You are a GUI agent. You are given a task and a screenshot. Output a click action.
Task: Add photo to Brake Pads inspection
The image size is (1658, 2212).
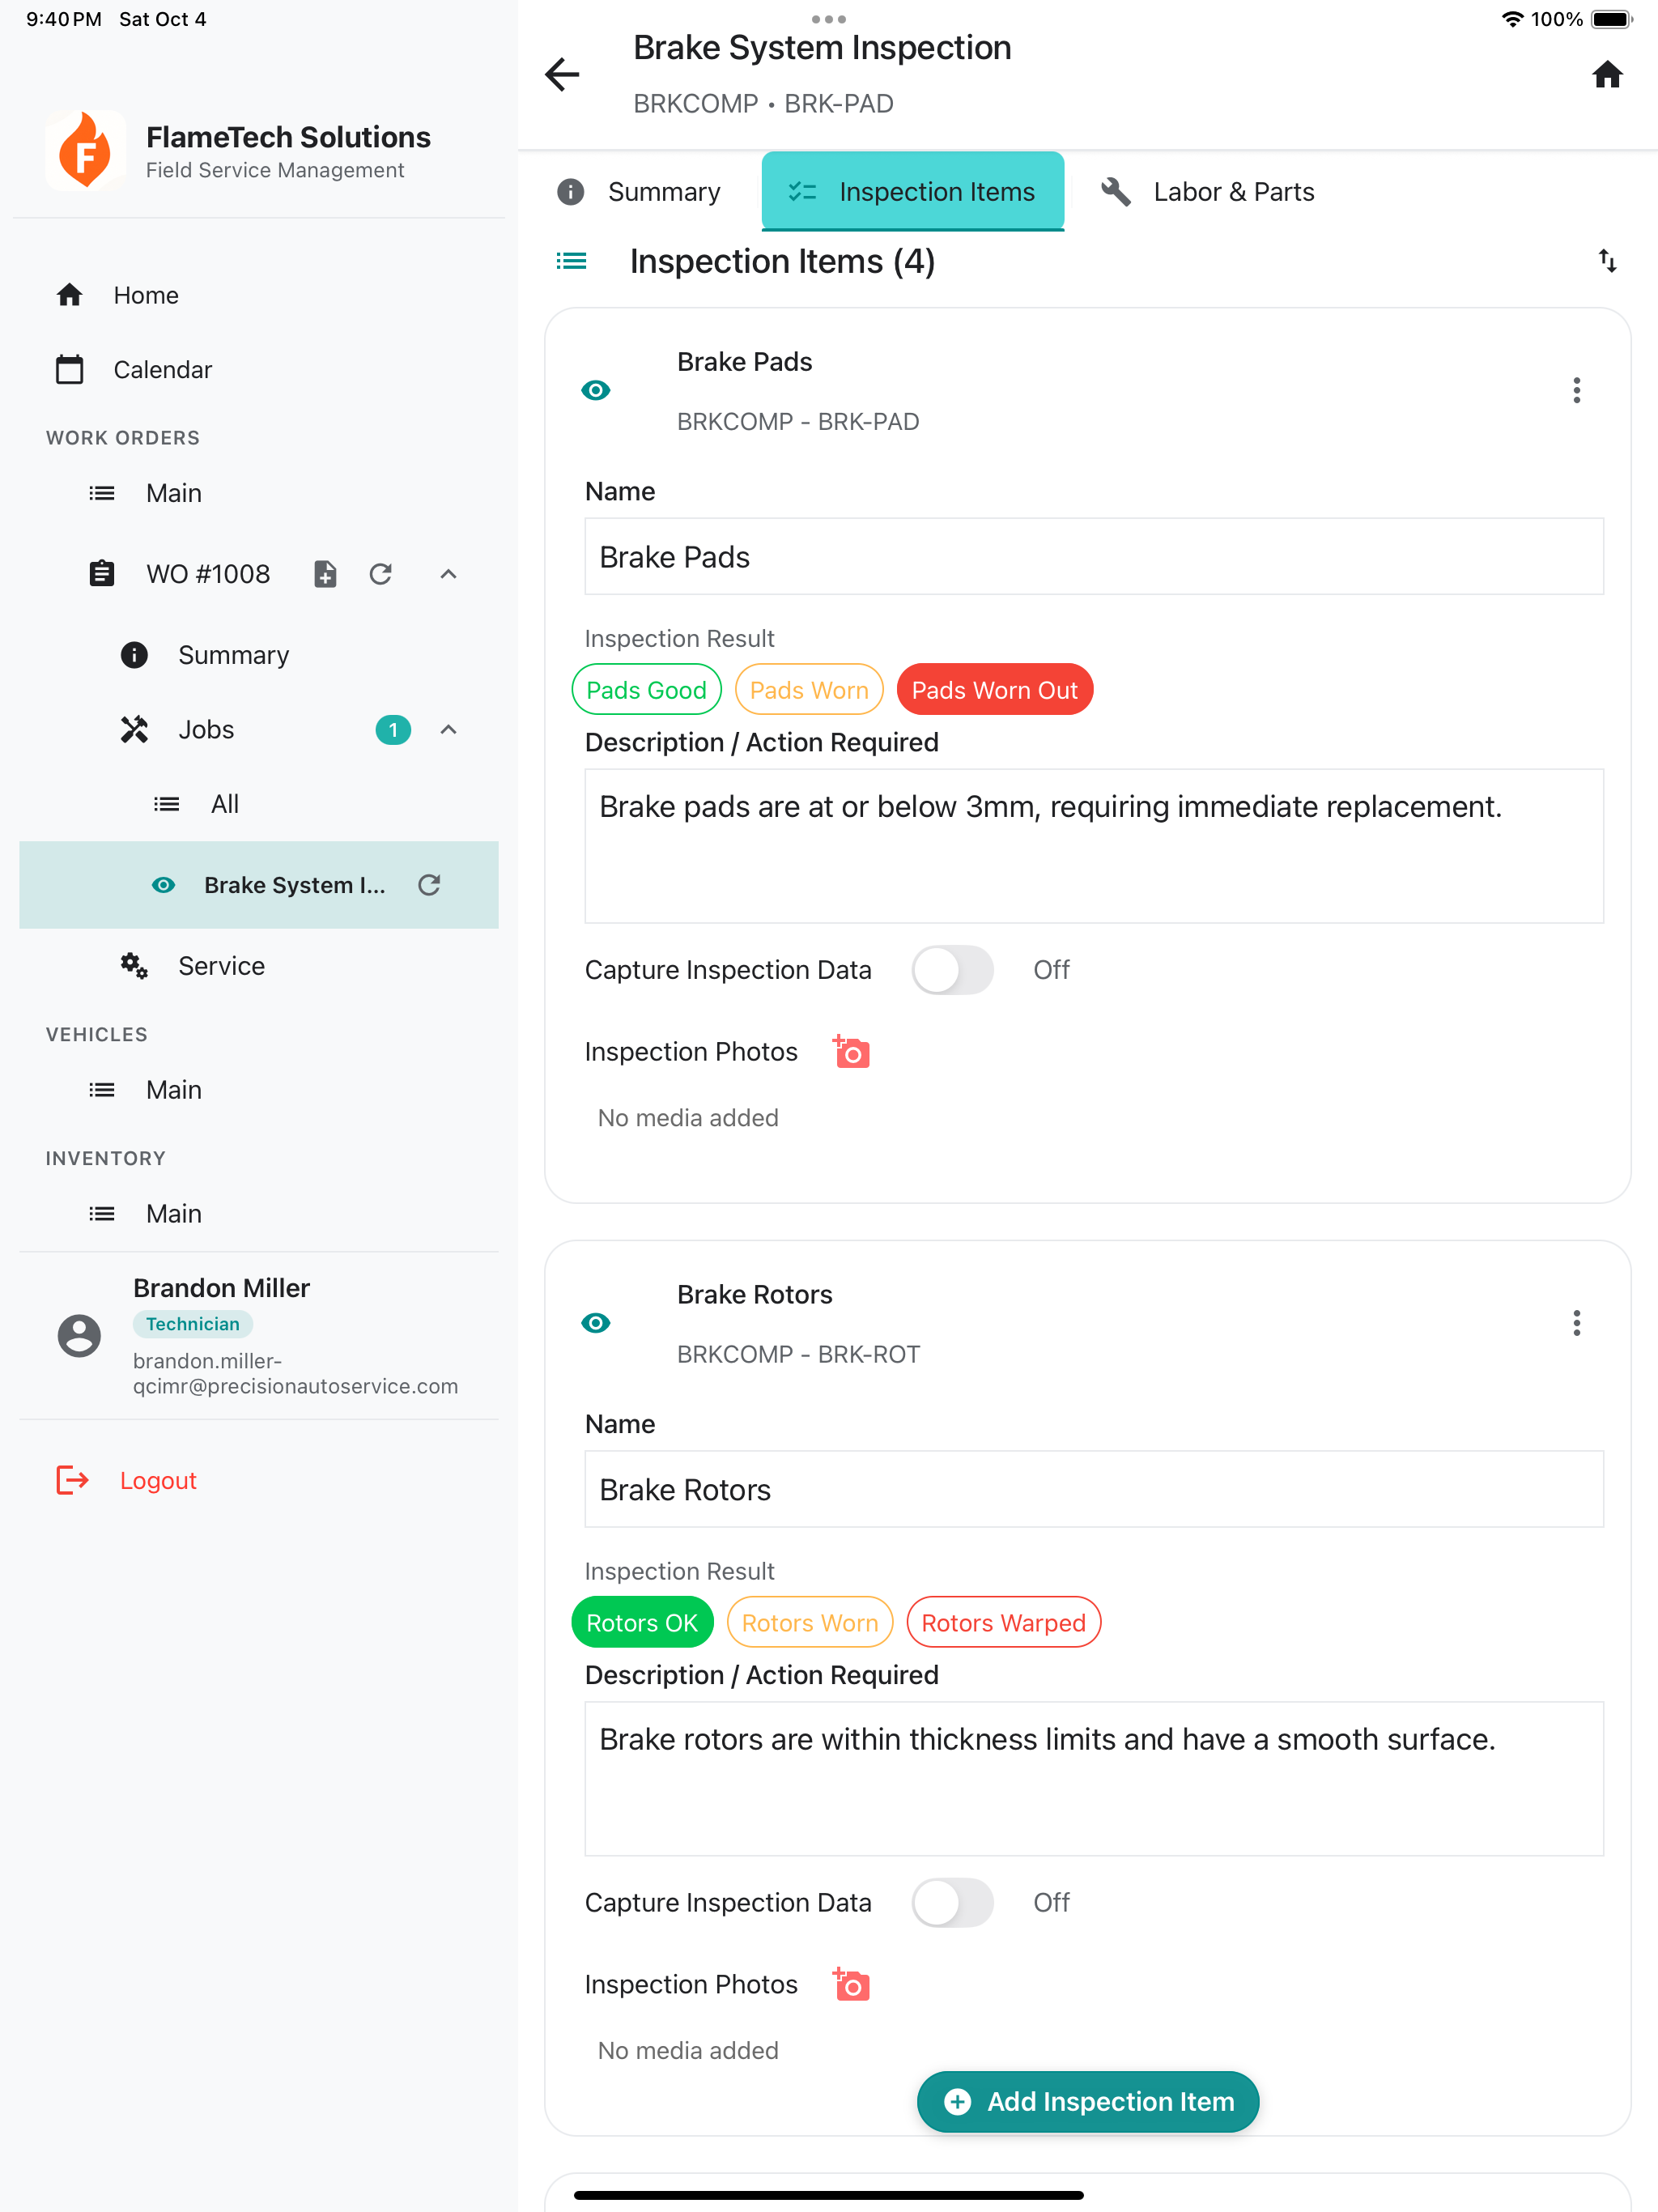(x=851, y=1052)
